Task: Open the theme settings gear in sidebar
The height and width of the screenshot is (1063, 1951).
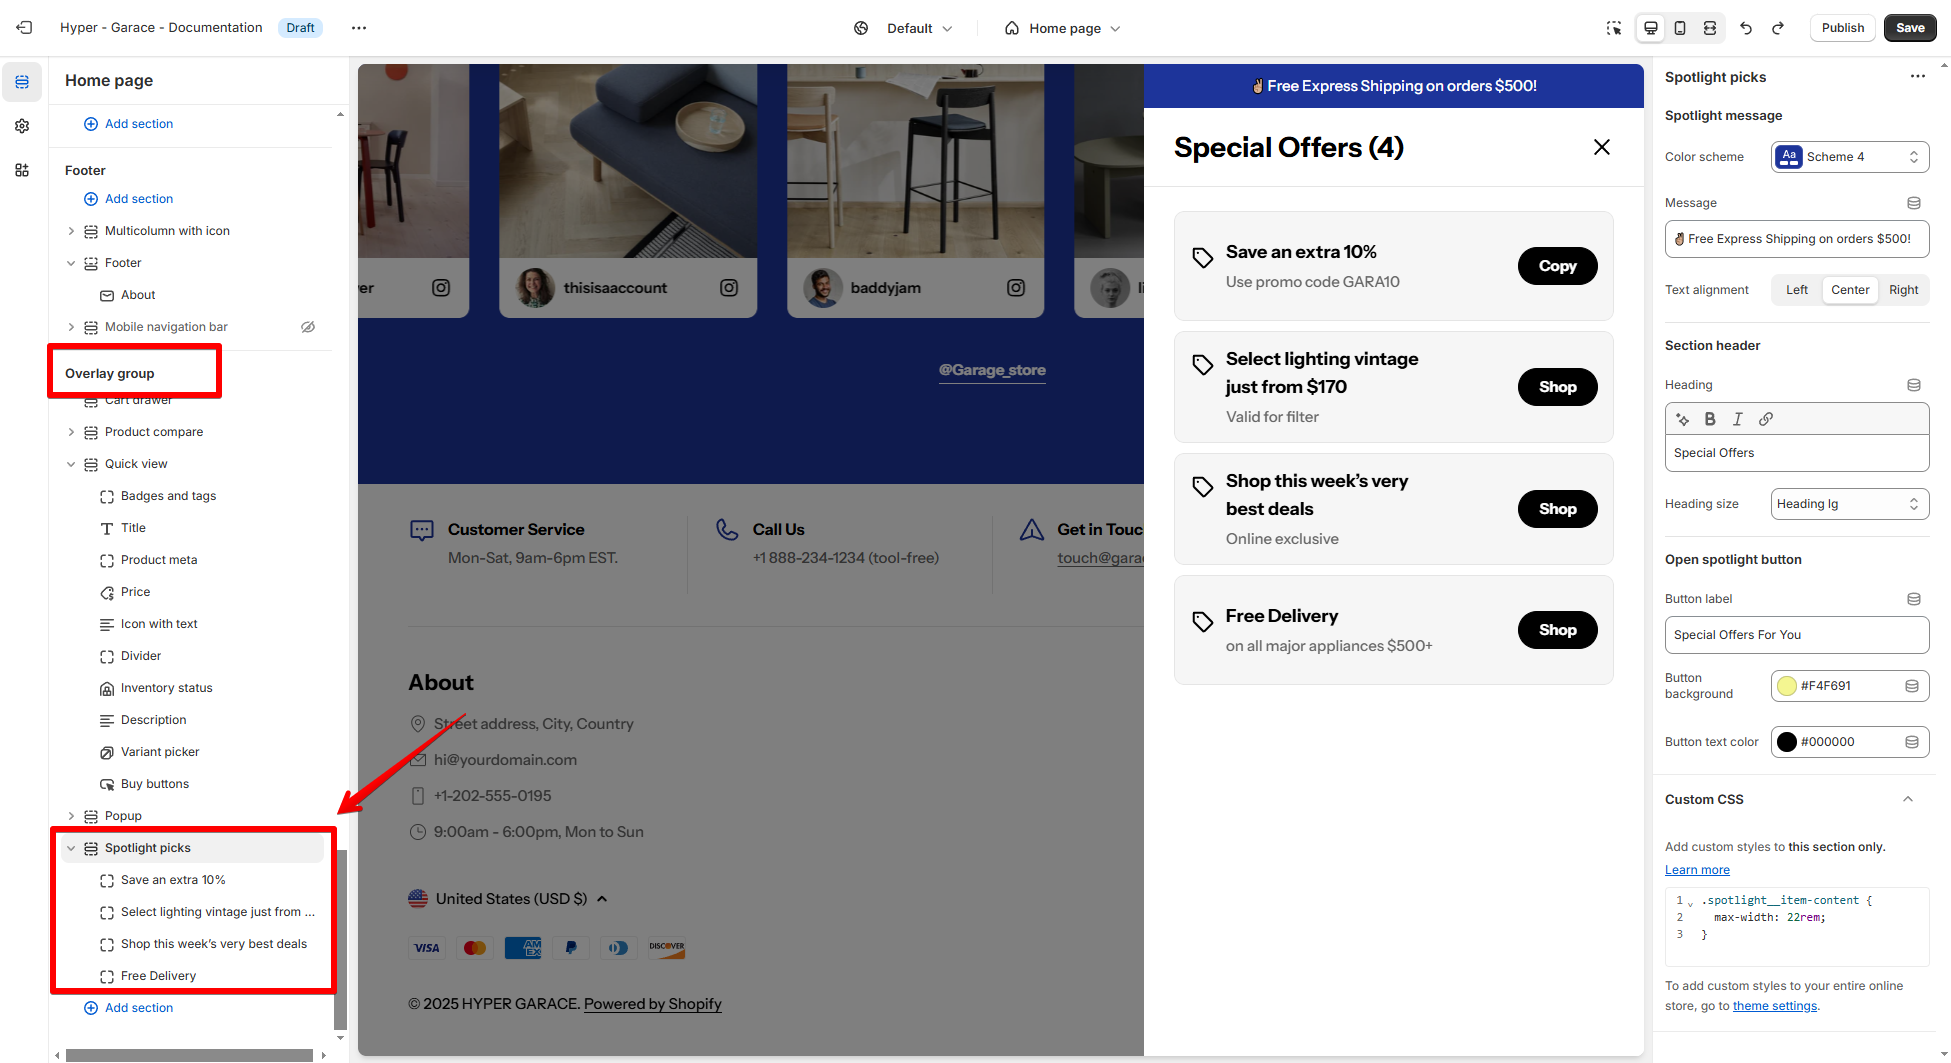Action: click(22, 126)
